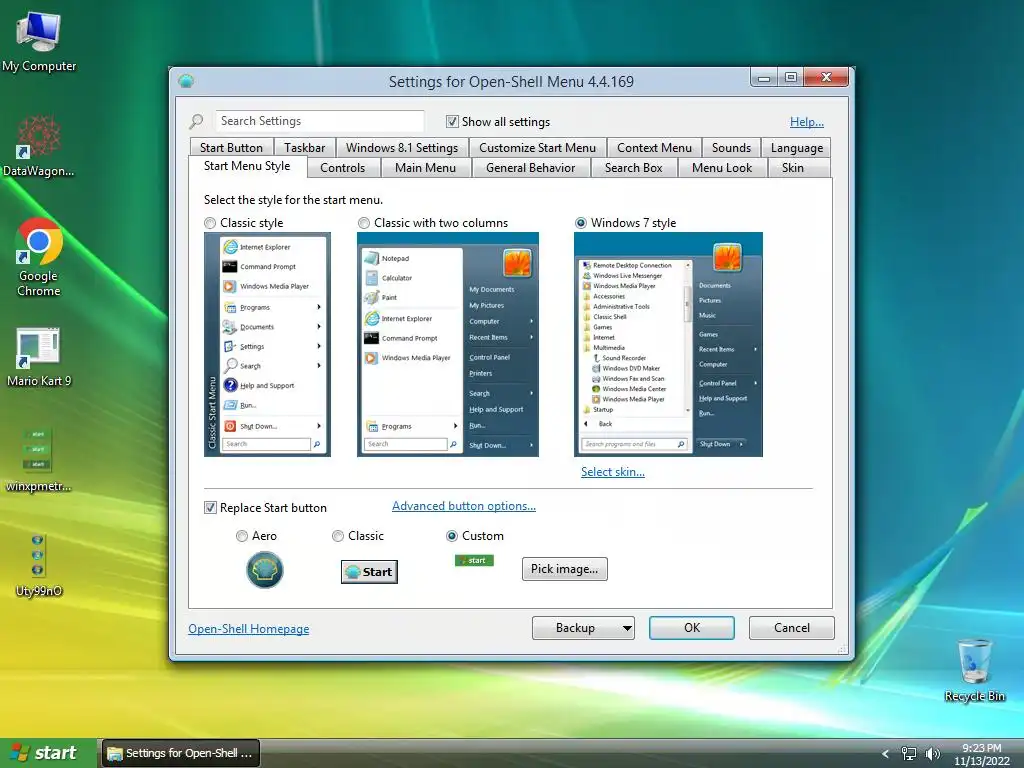Click the Aero shell start button image
Viewport: 1024px width, 768px height.
264,569
